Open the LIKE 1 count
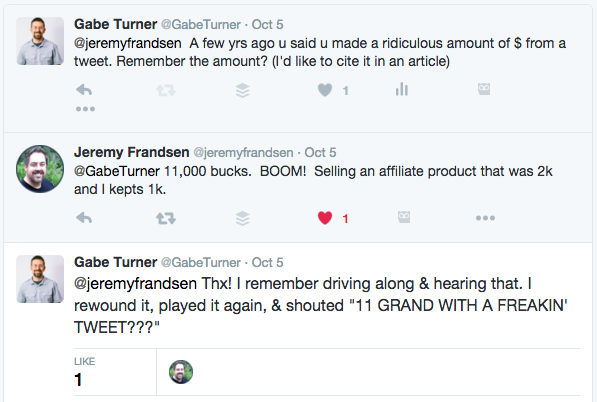Viewport: 597px width, 402px height. [85, 372]
